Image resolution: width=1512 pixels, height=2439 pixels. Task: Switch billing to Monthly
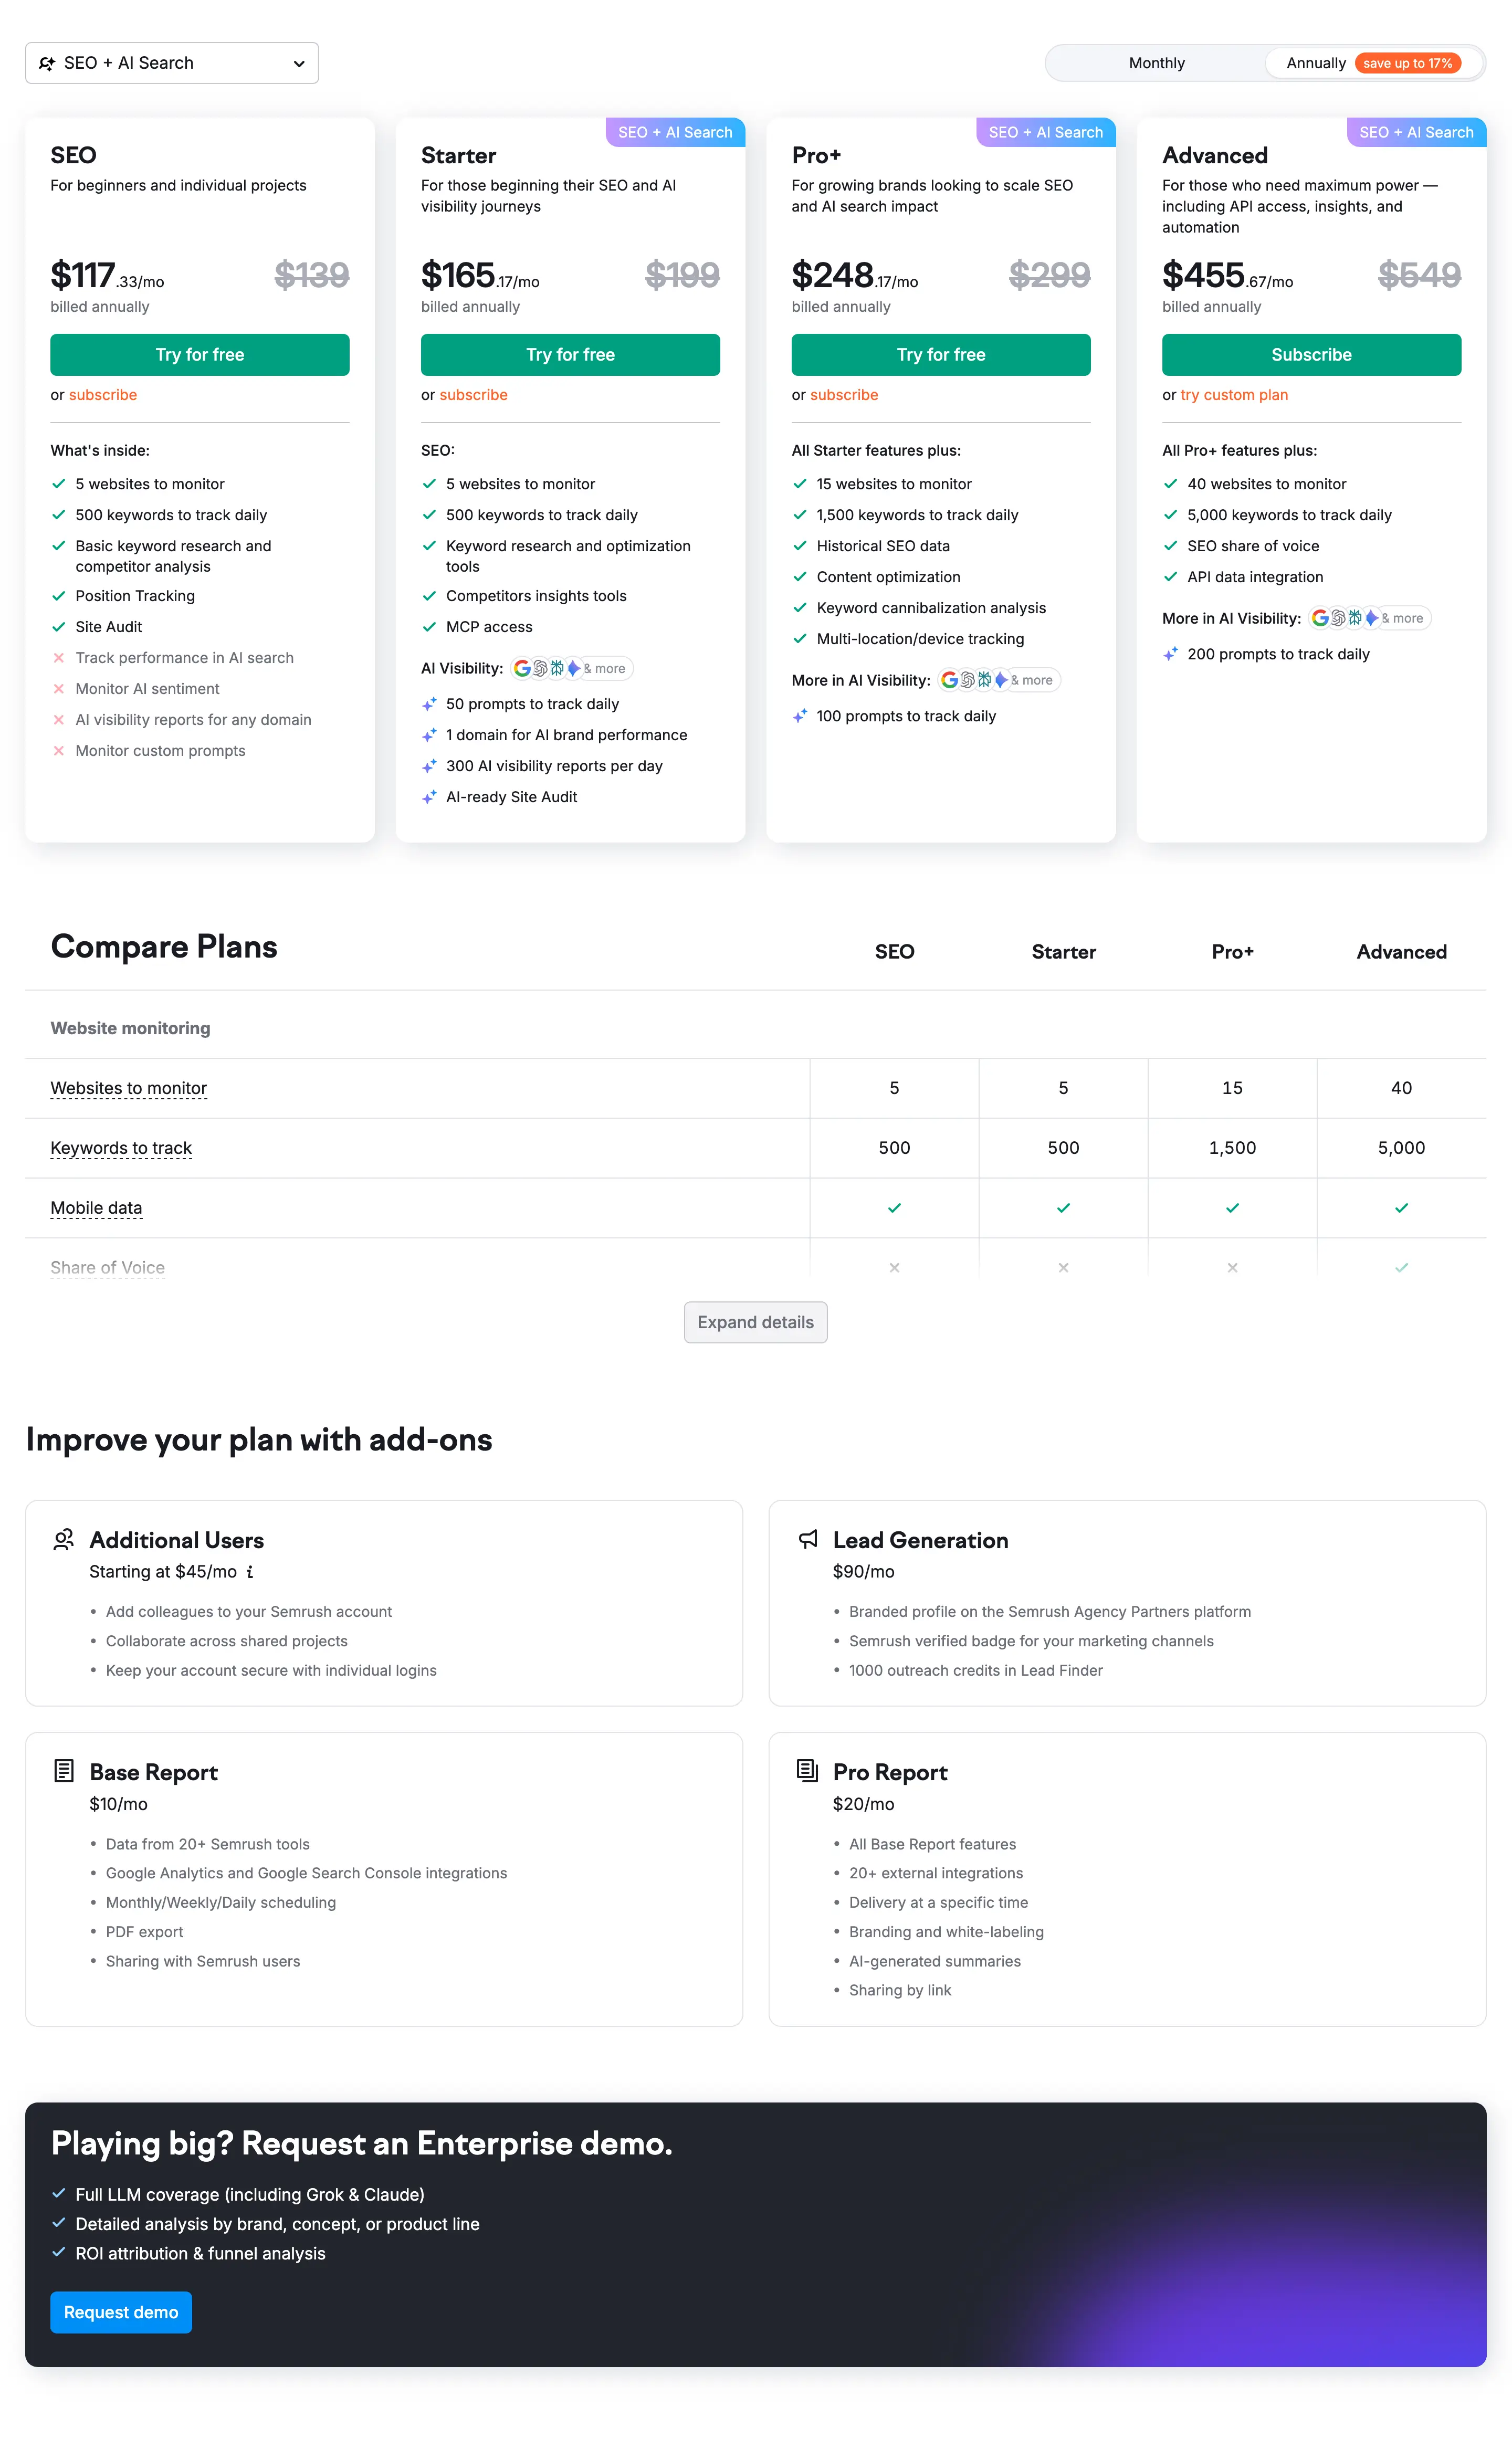tap(1156, 63)
